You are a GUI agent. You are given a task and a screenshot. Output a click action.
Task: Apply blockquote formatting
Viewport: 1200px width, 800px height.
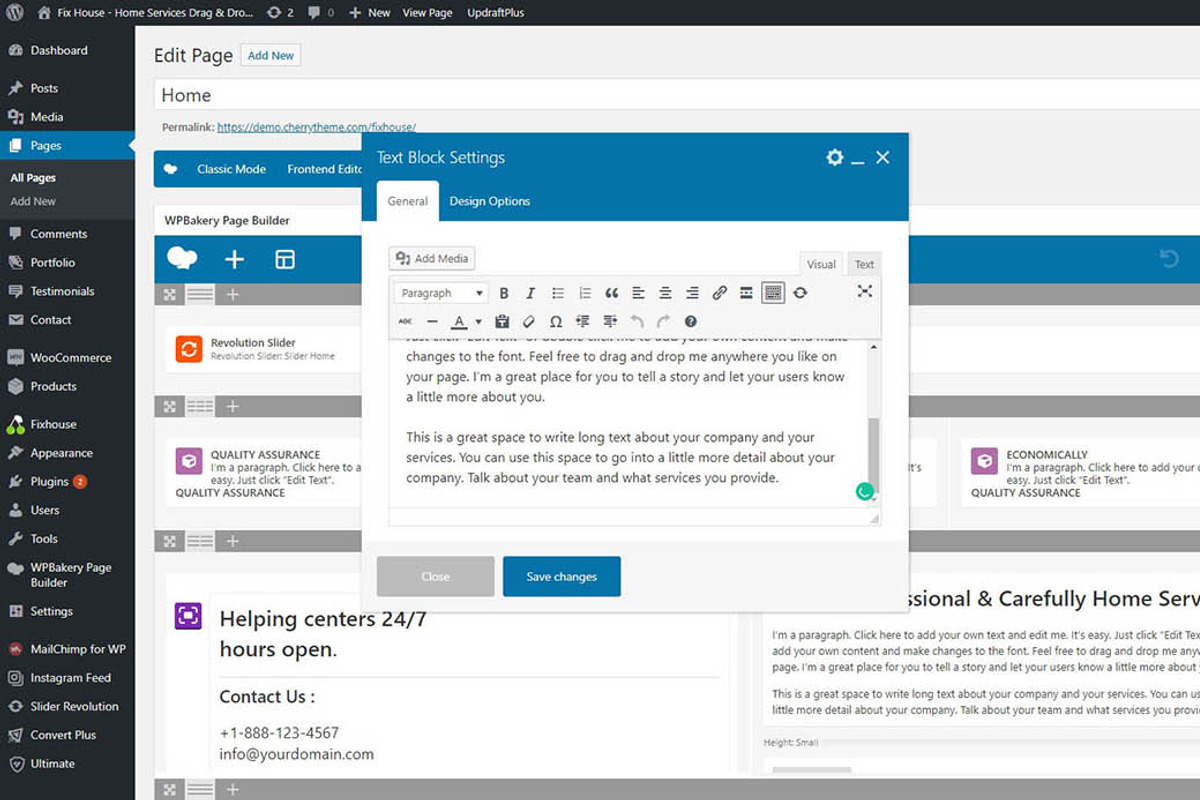tap(612, 293)
